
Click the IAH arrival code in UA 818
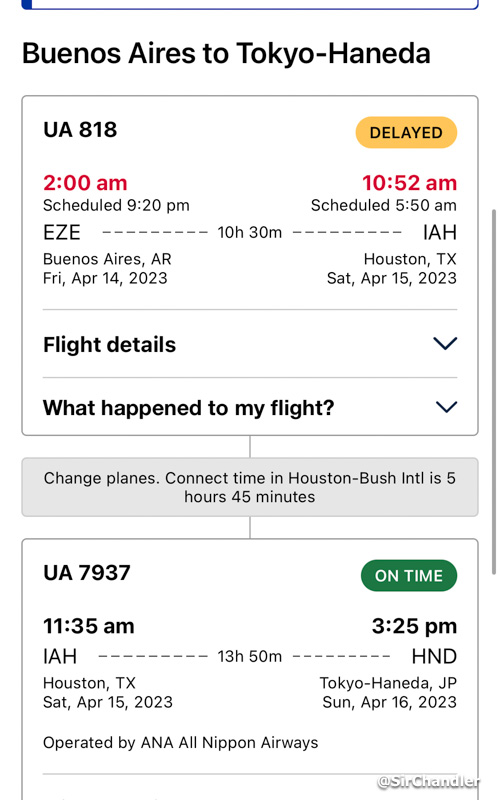[x=439, y=233]
